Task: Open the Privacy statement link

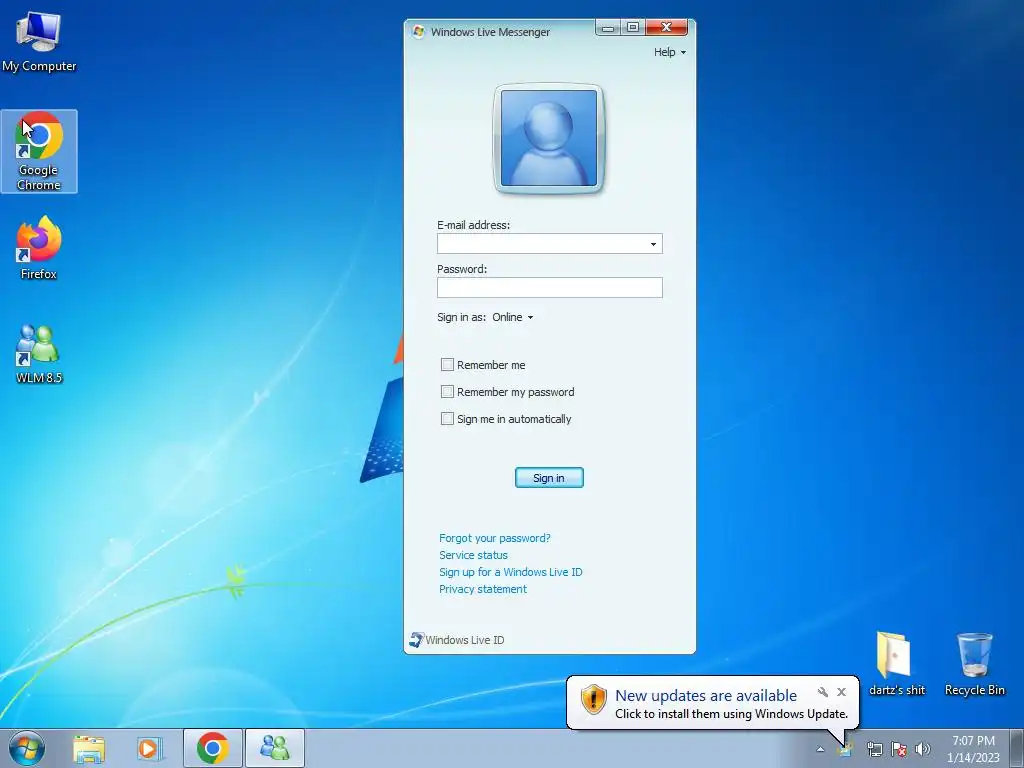Action: (x=483, y=589)
